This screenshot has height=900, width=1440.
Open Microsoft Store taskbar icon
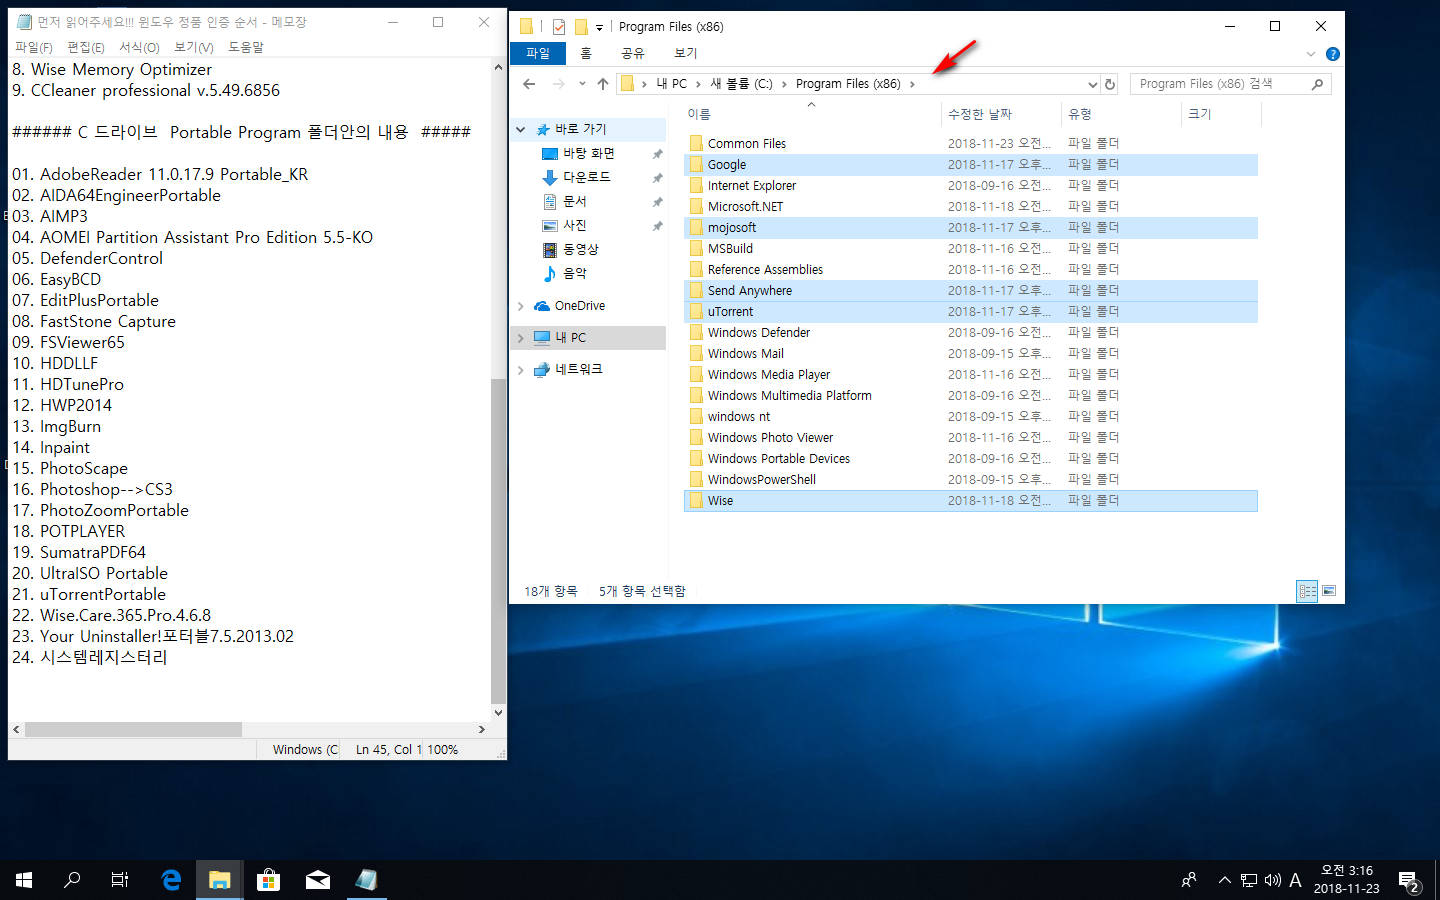[268, 880]
